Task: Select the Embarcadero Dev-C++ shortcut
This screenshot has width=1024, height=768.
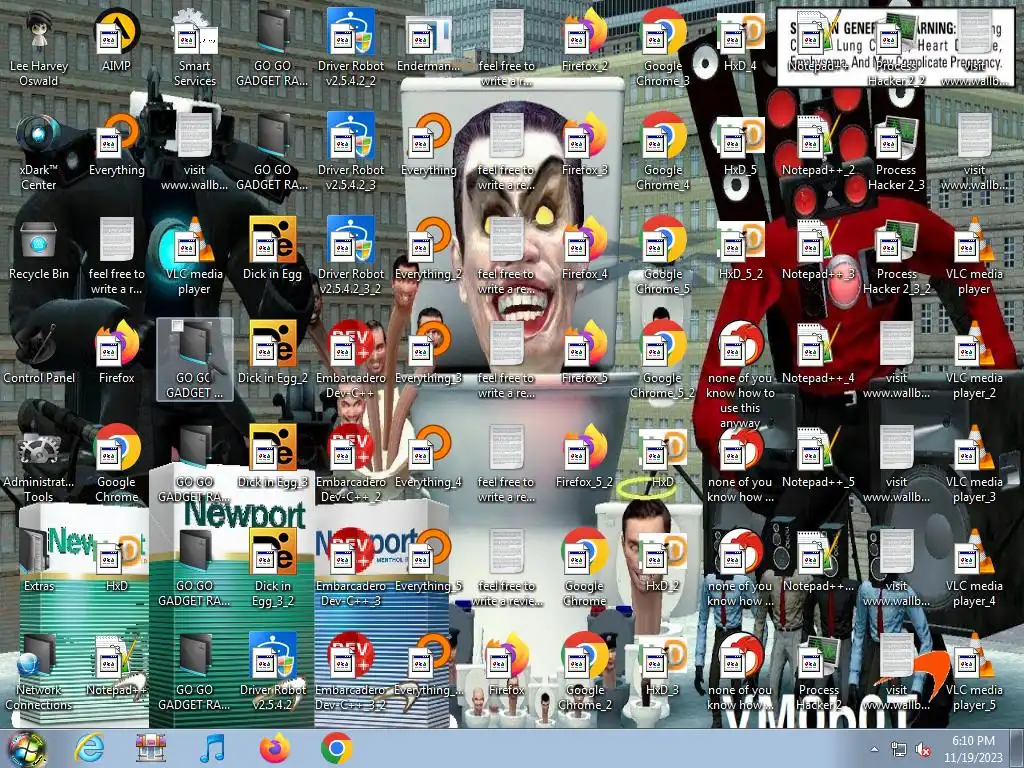Action: (351, 360)
